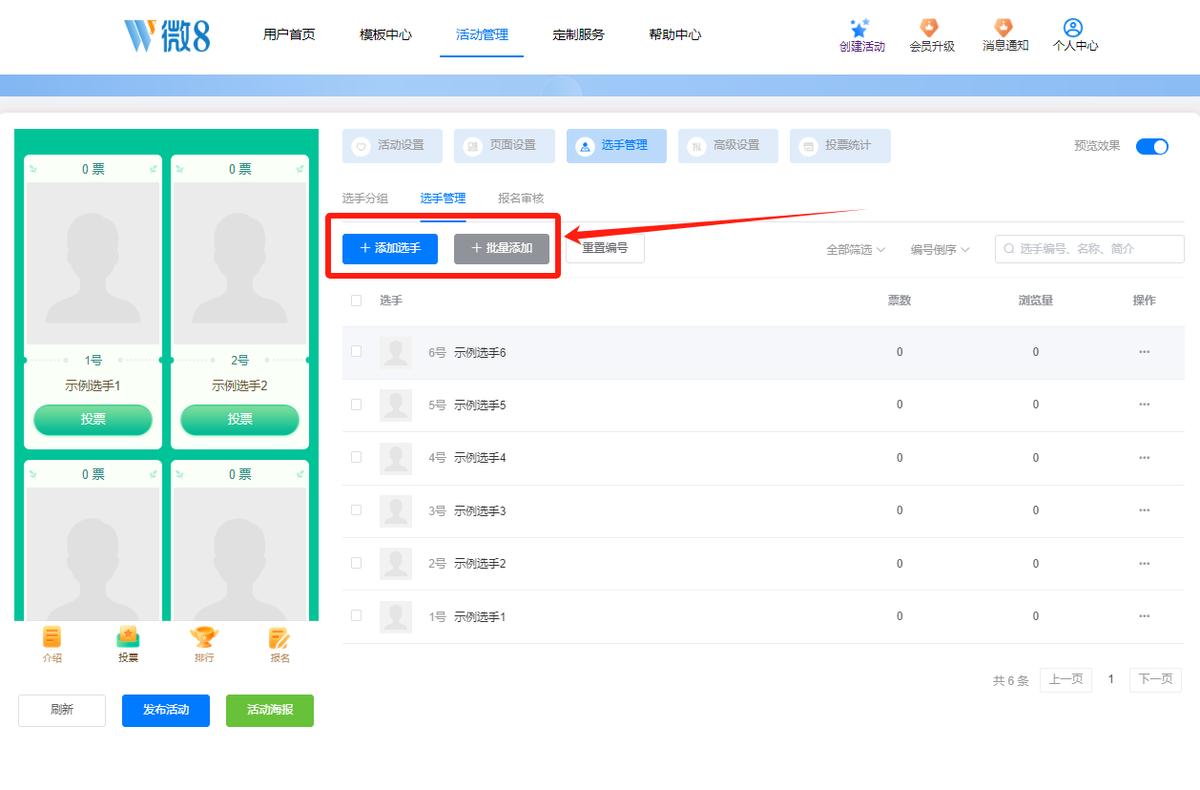Tap the 介绍 icon in preview

(x=52, y=637)
